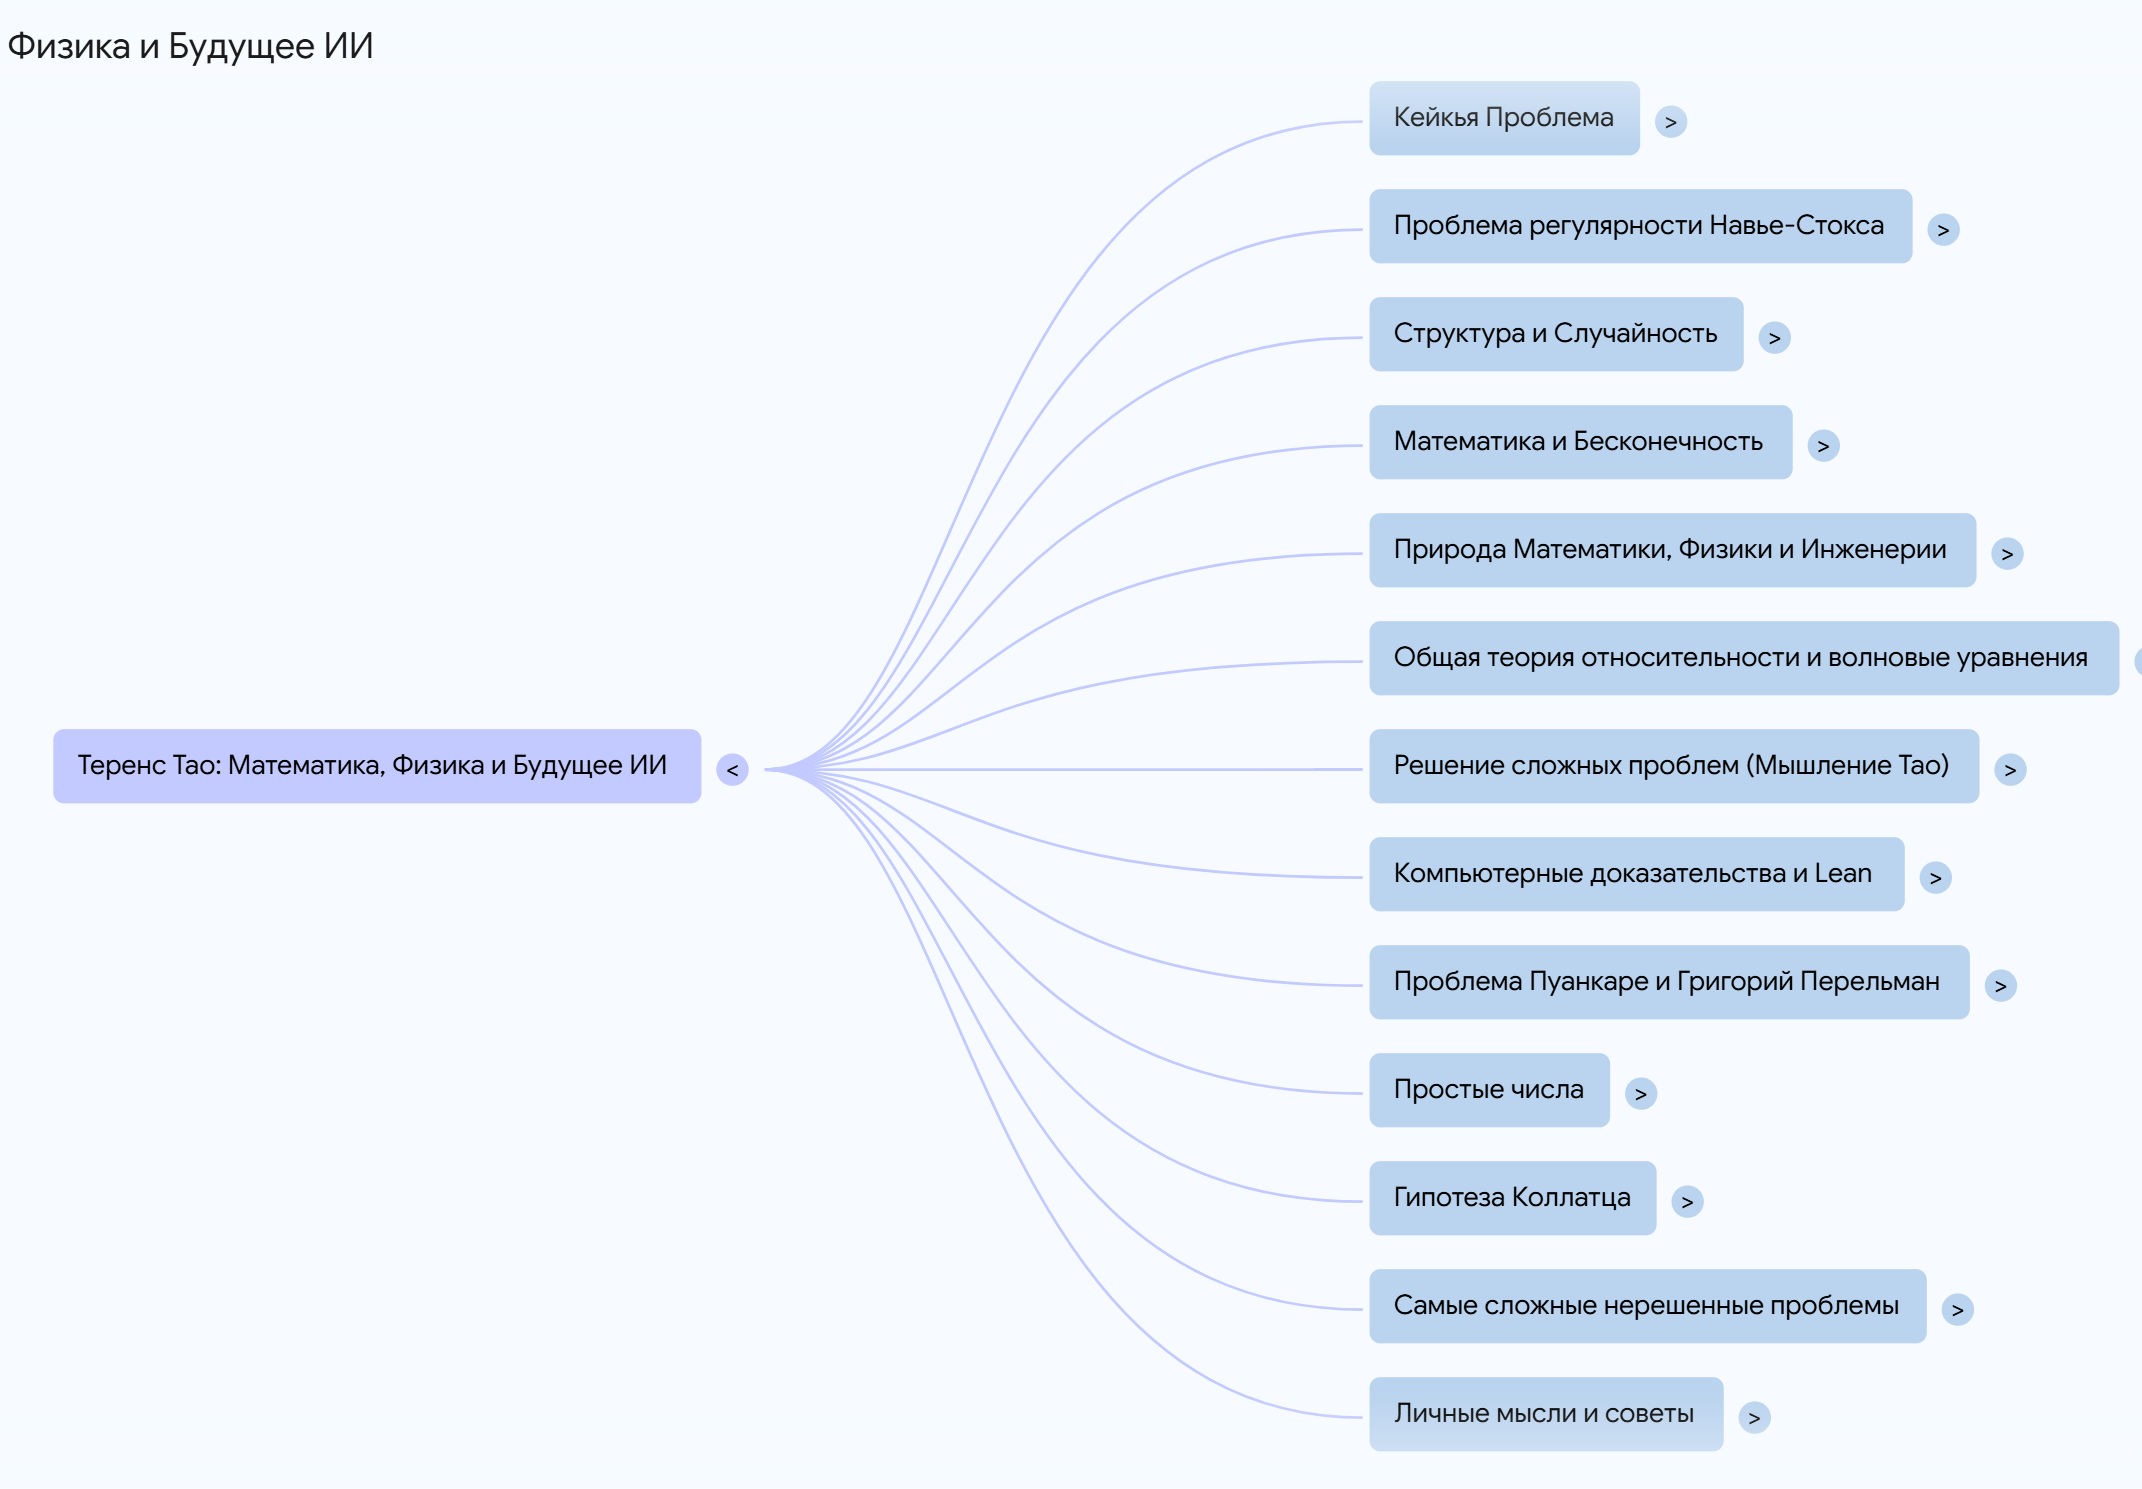Expand the Структура и Случайность branch arrow
The height and width of the screenshot is (1489, 2142).
[x=1774, y=338]
